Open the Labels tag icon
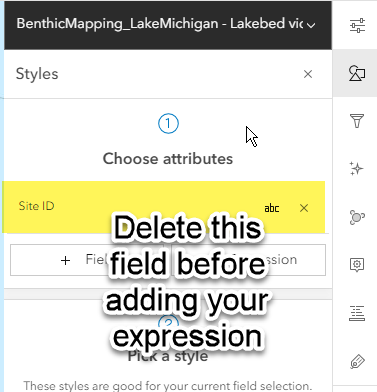 [x=357, y=362]
